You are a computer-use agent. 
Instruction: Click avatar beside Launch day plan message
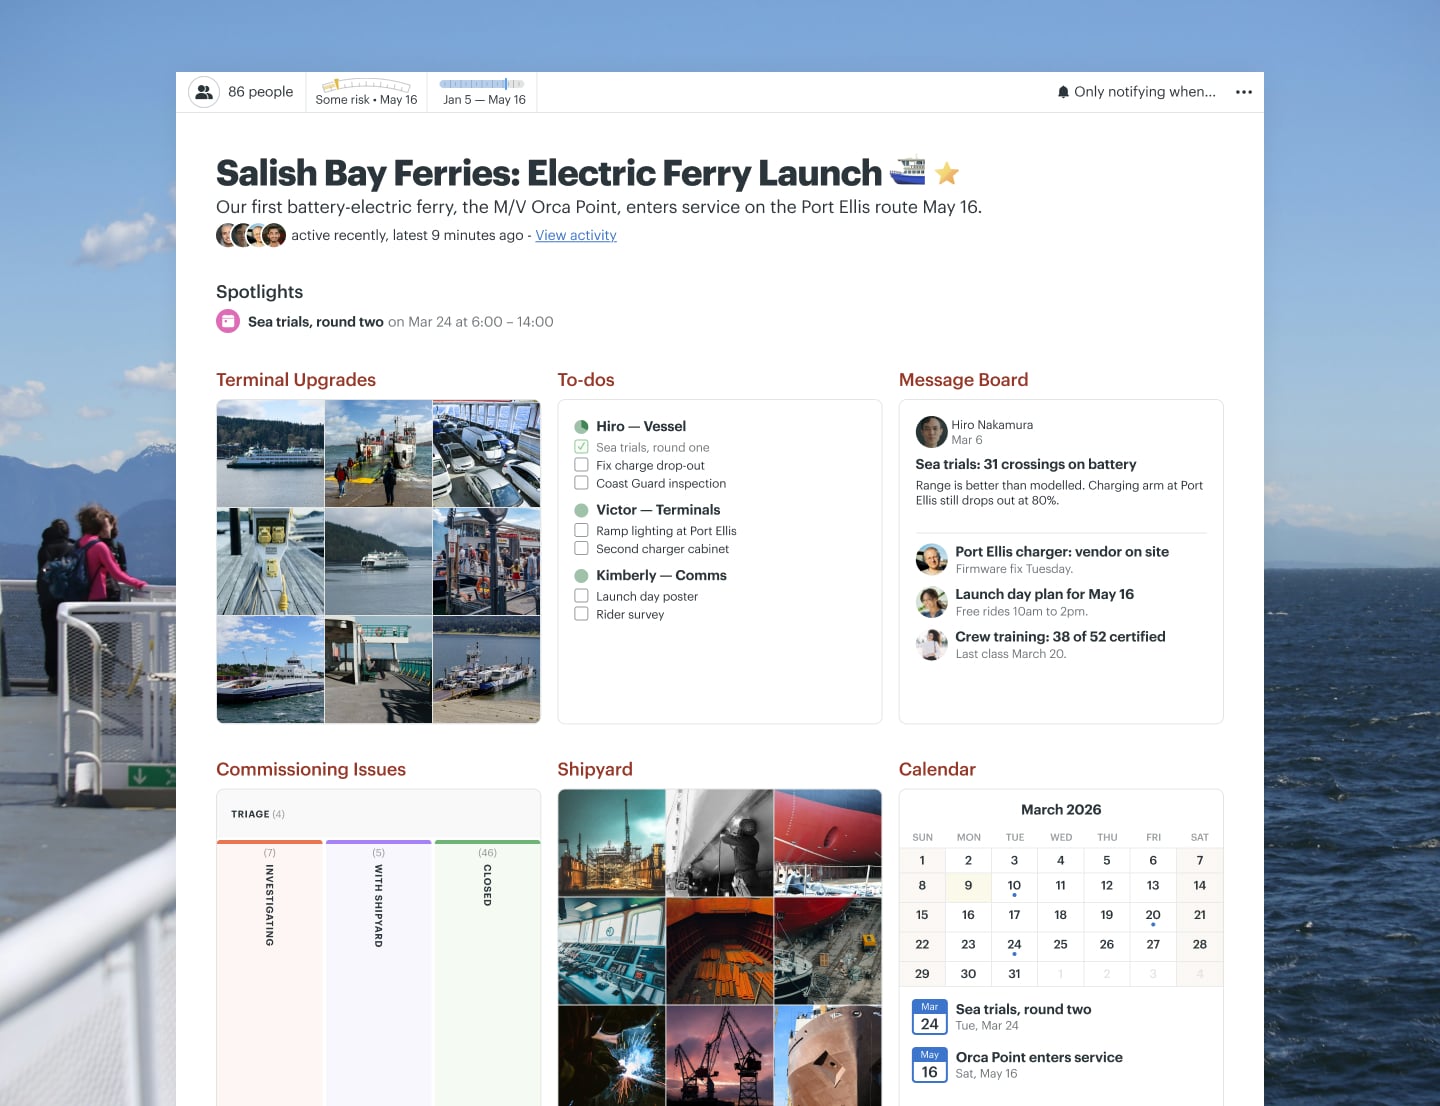point(931,602)
